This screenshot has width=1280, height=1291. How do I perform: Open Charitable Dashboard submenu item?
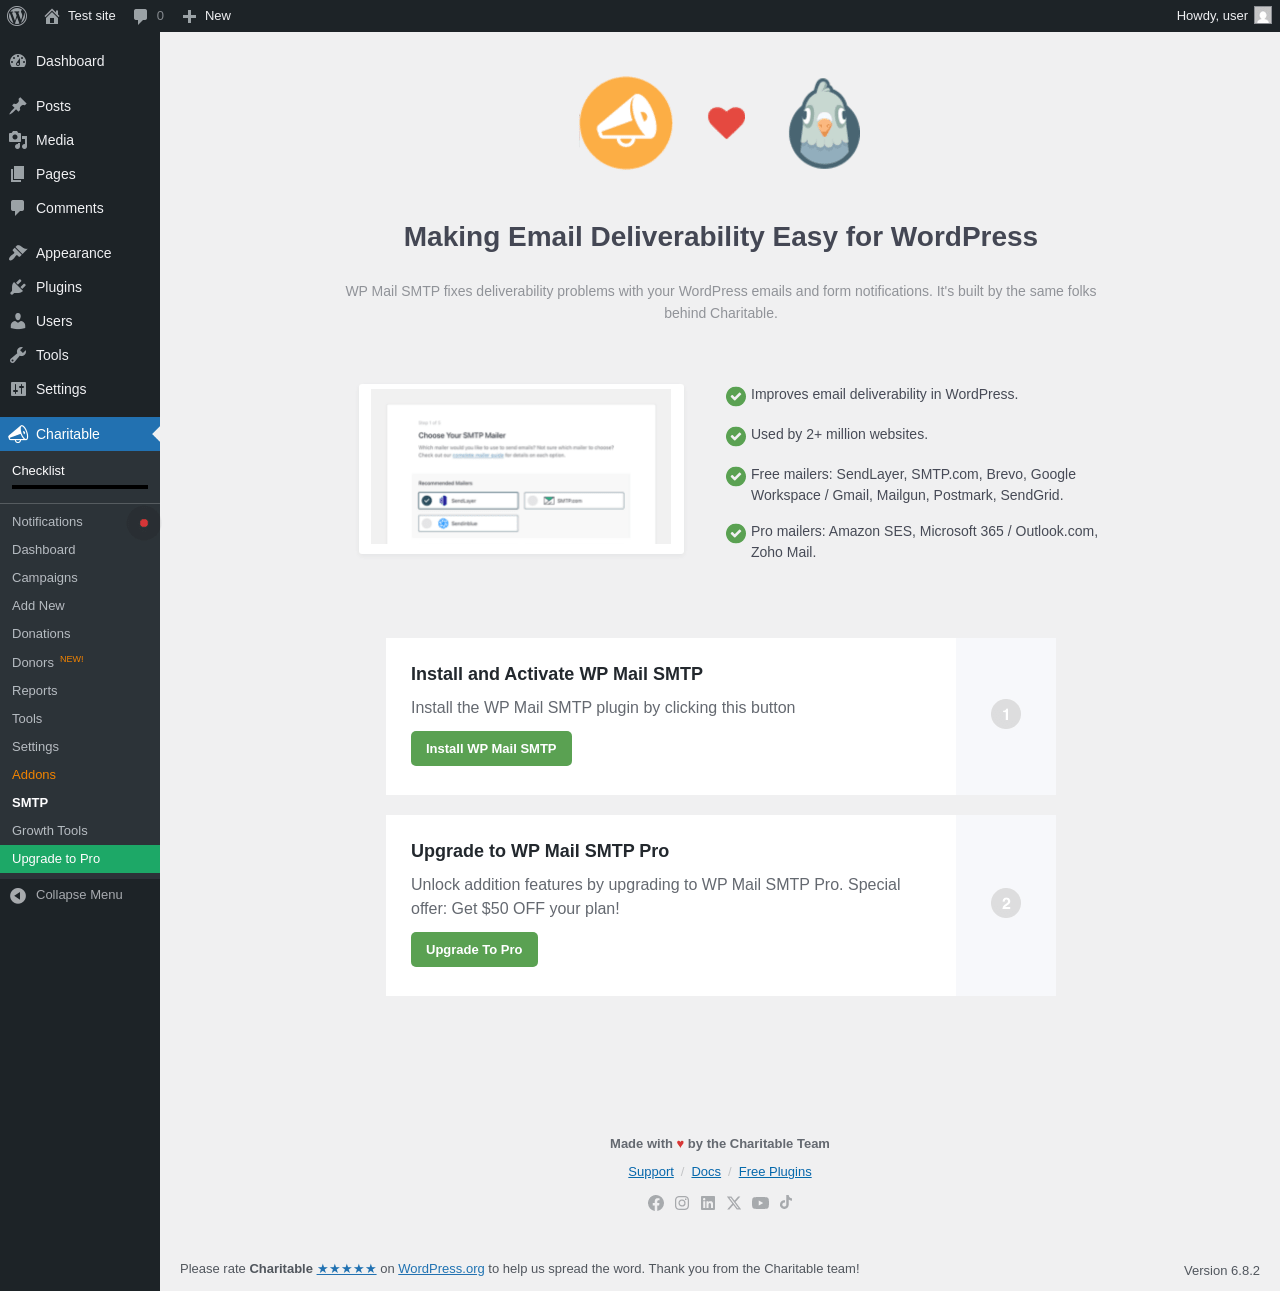44,550
